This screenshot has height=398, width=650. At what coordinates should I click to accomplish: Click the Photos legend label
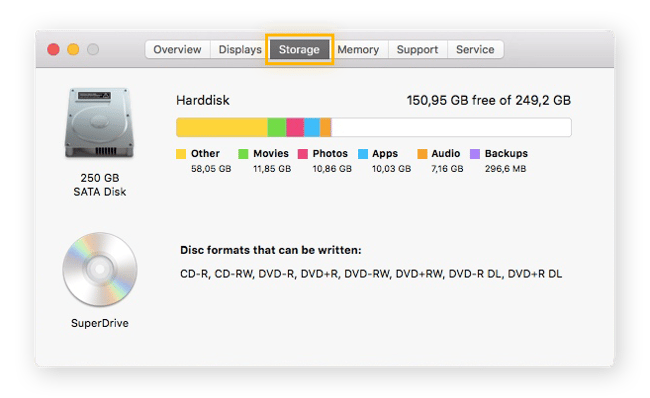(x=330, y=153)
